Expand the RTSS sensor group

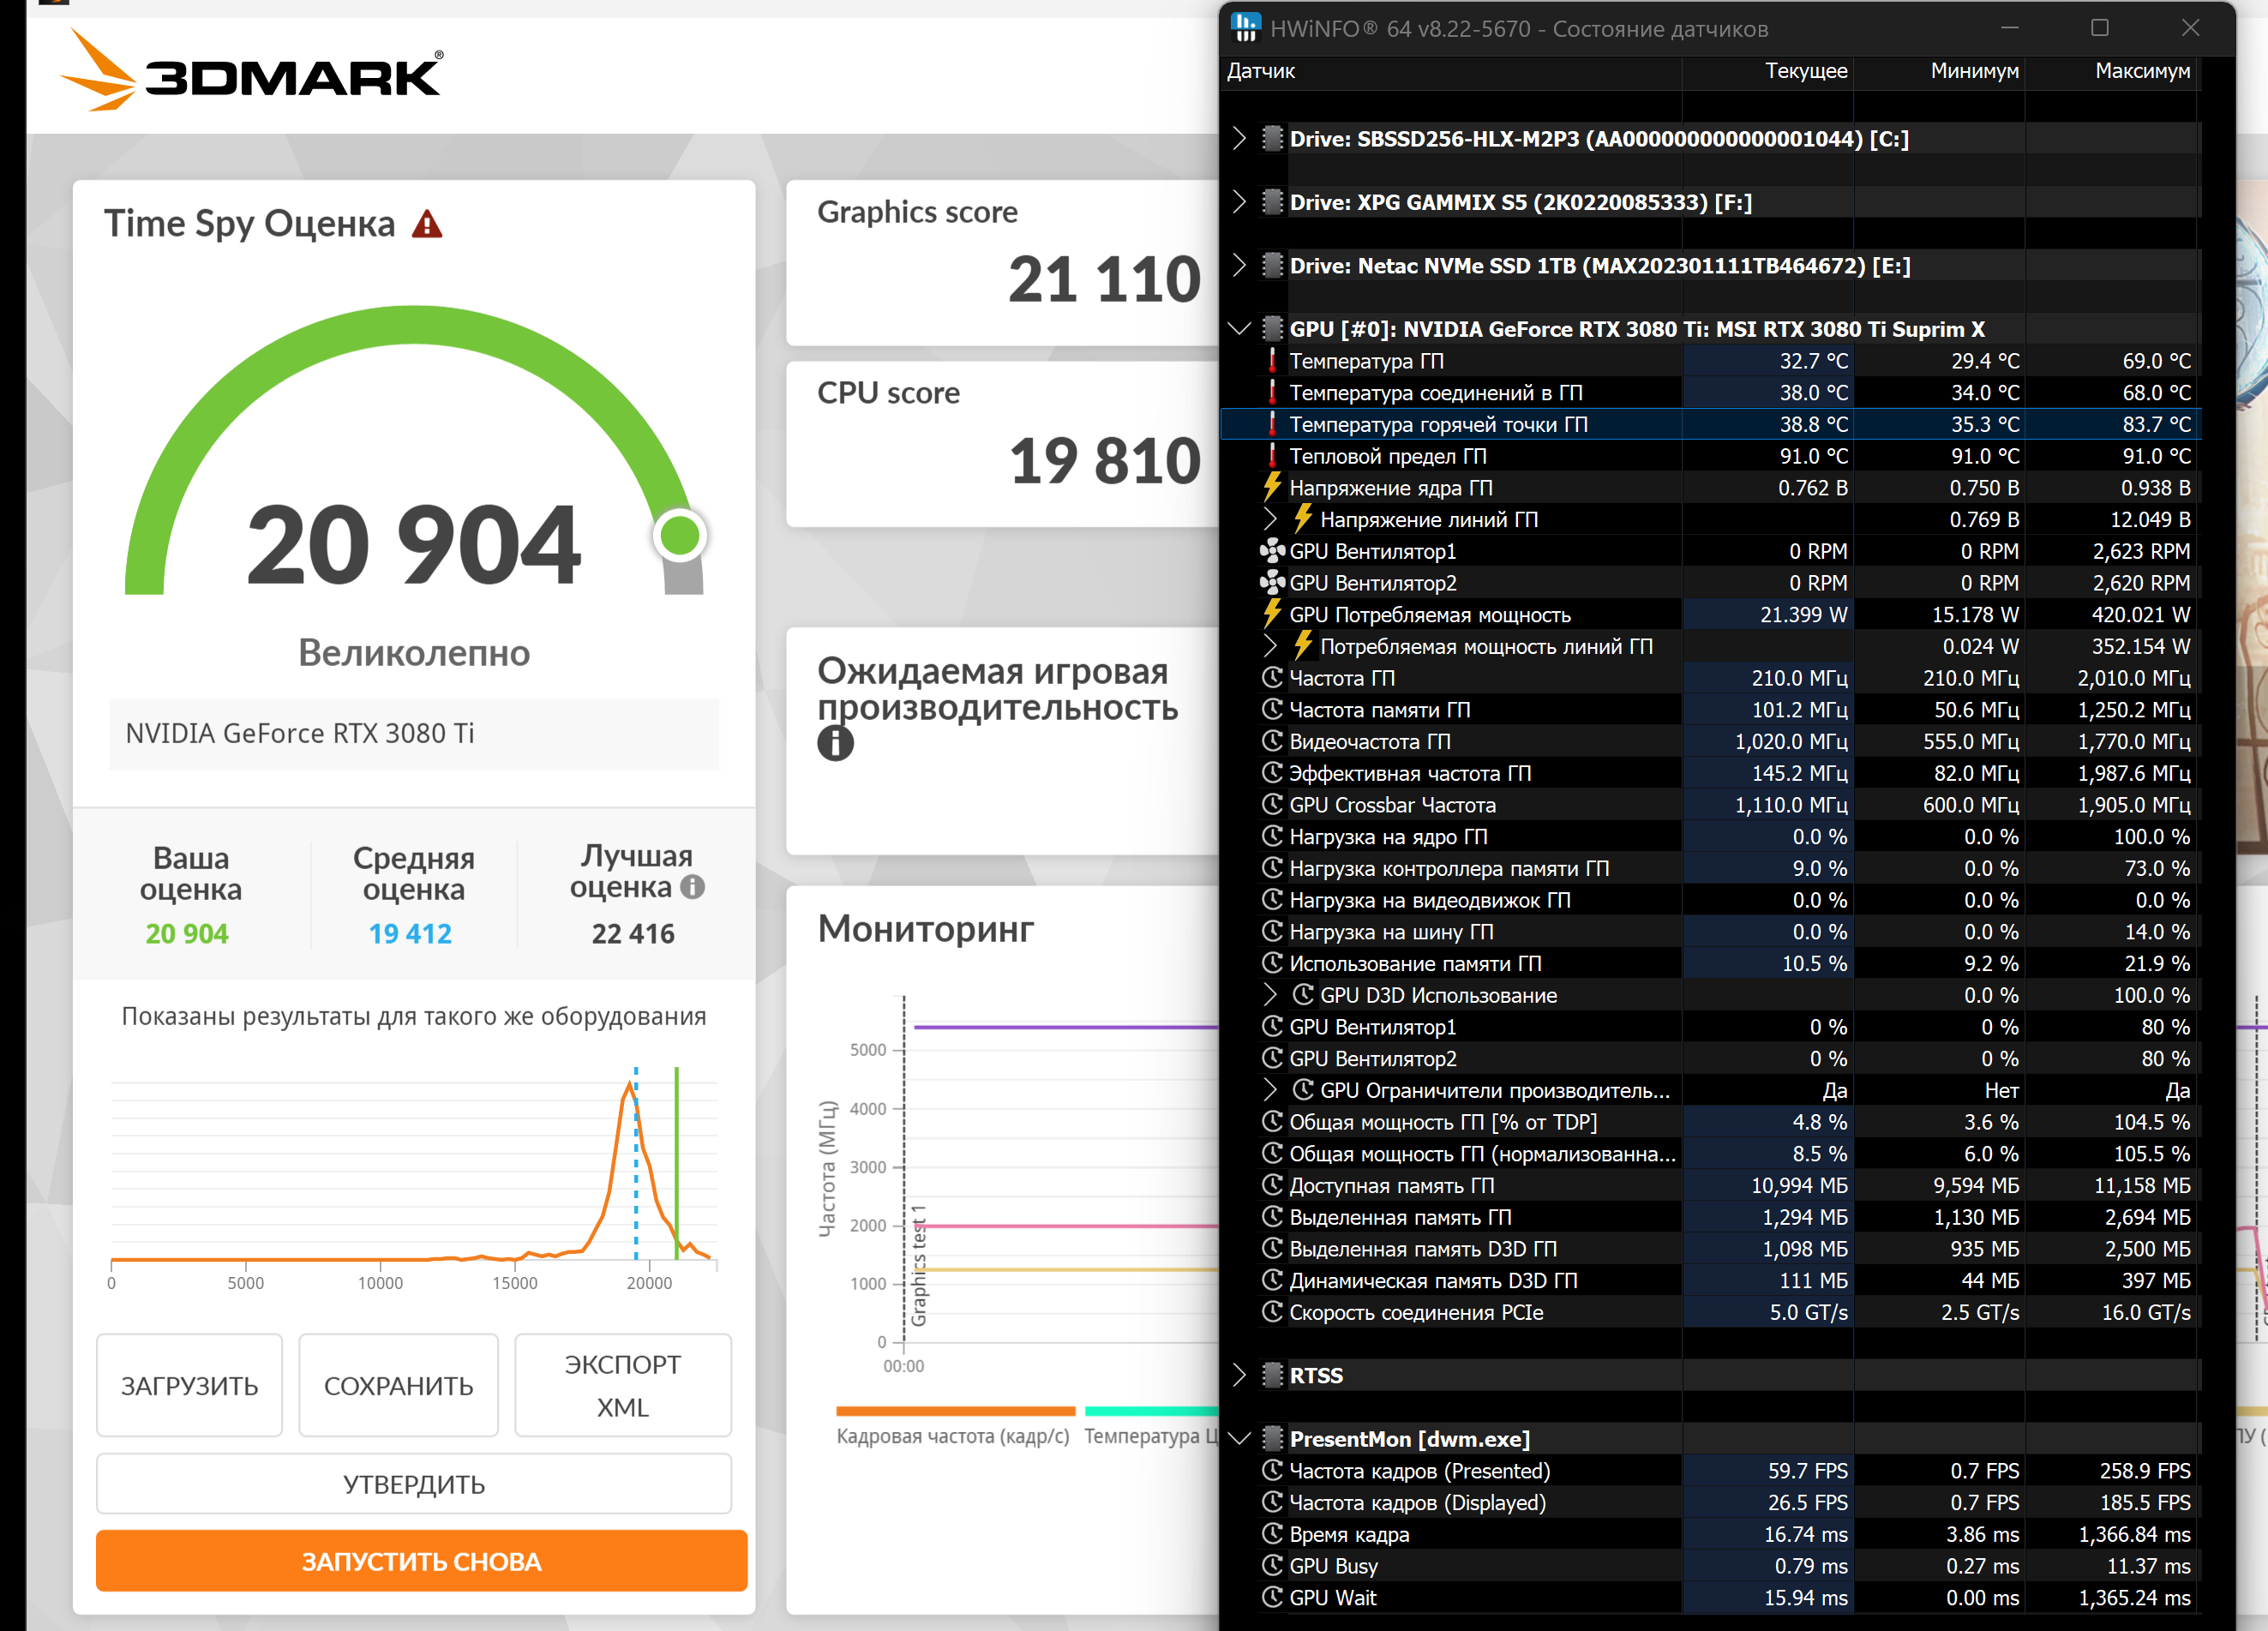pos(1240,1375)
